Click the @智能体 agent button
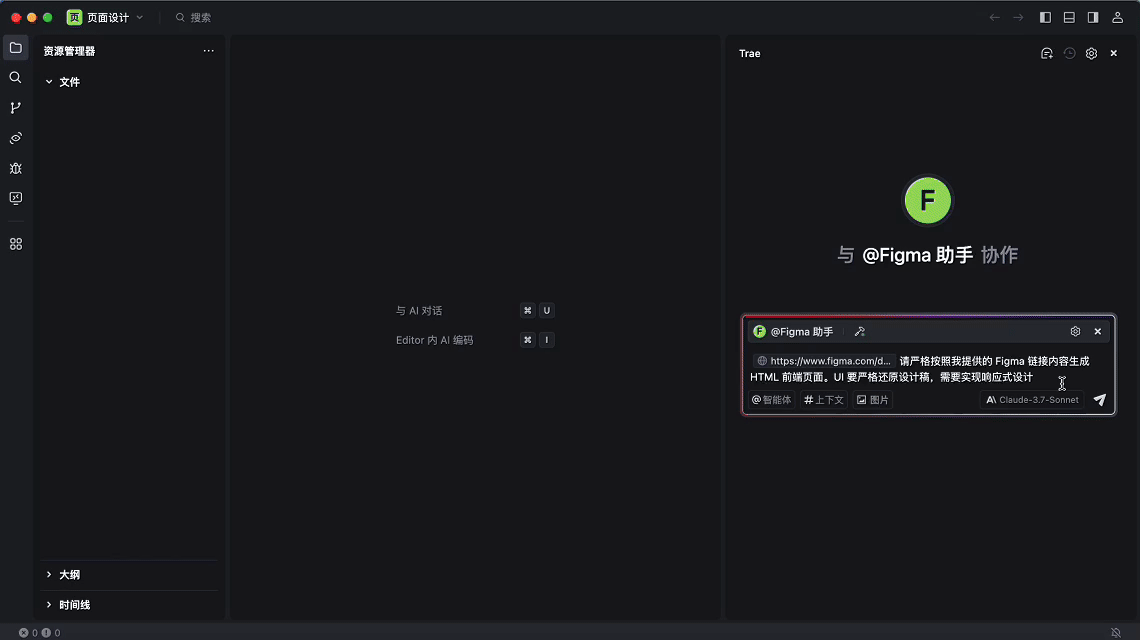 coord(771,400)
